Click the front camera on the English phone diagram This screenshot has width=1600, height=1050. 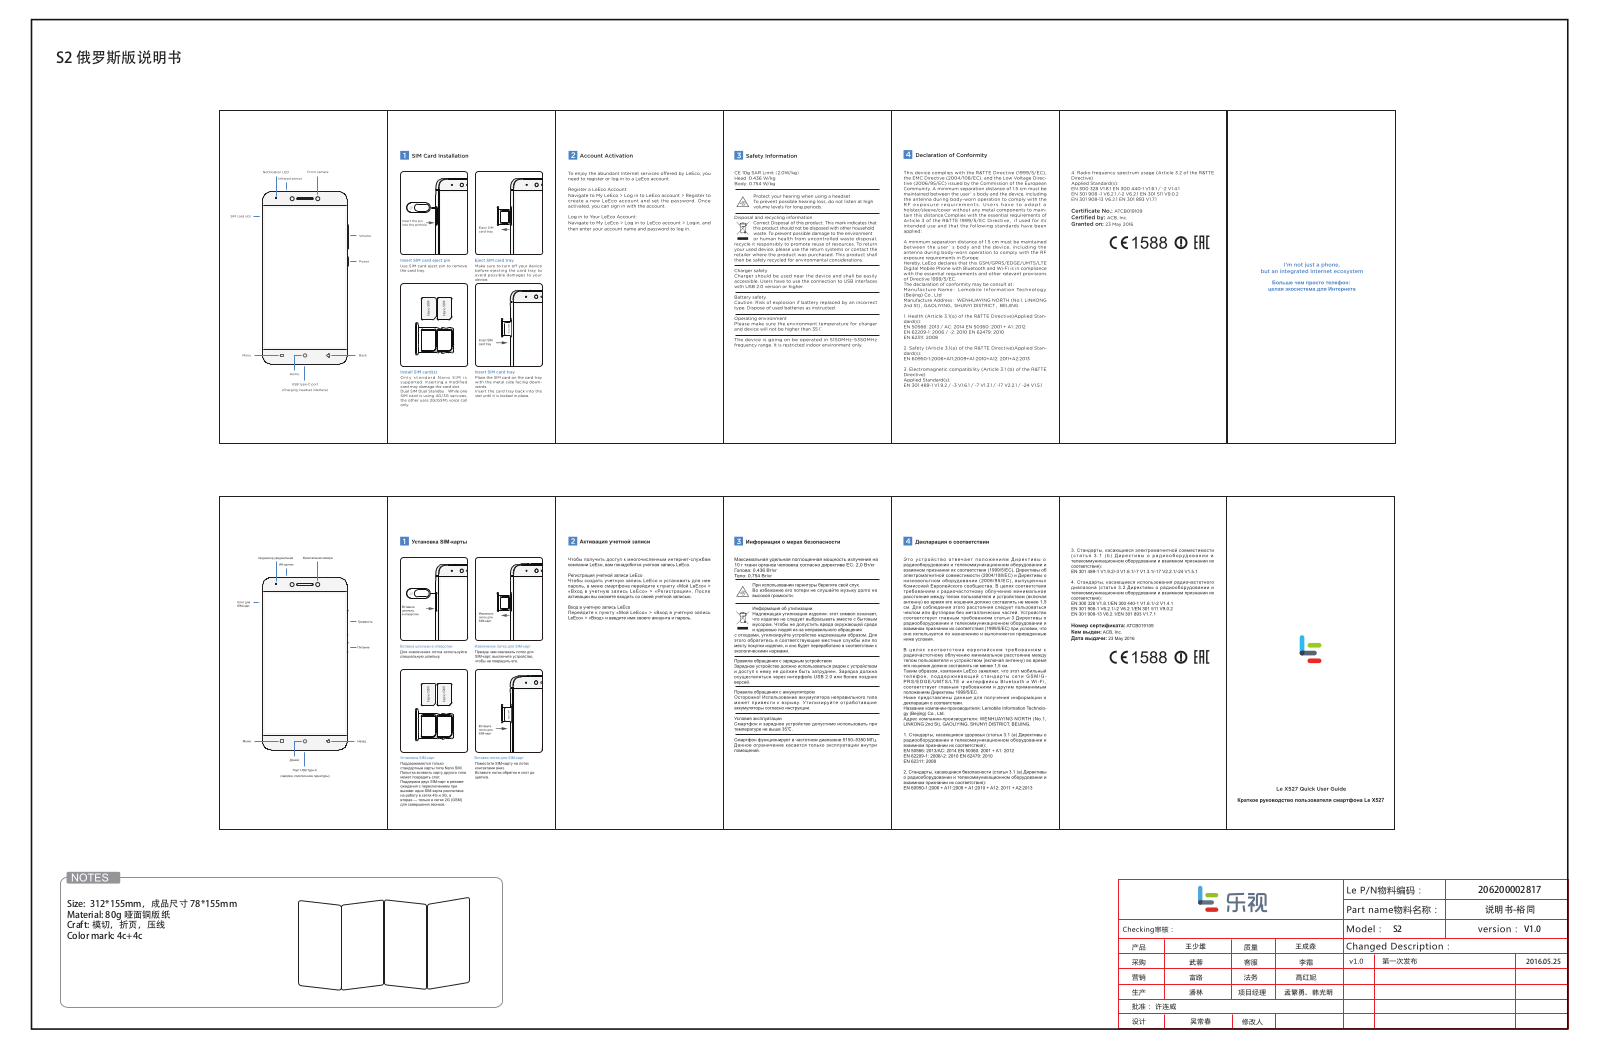coord(318,198)
